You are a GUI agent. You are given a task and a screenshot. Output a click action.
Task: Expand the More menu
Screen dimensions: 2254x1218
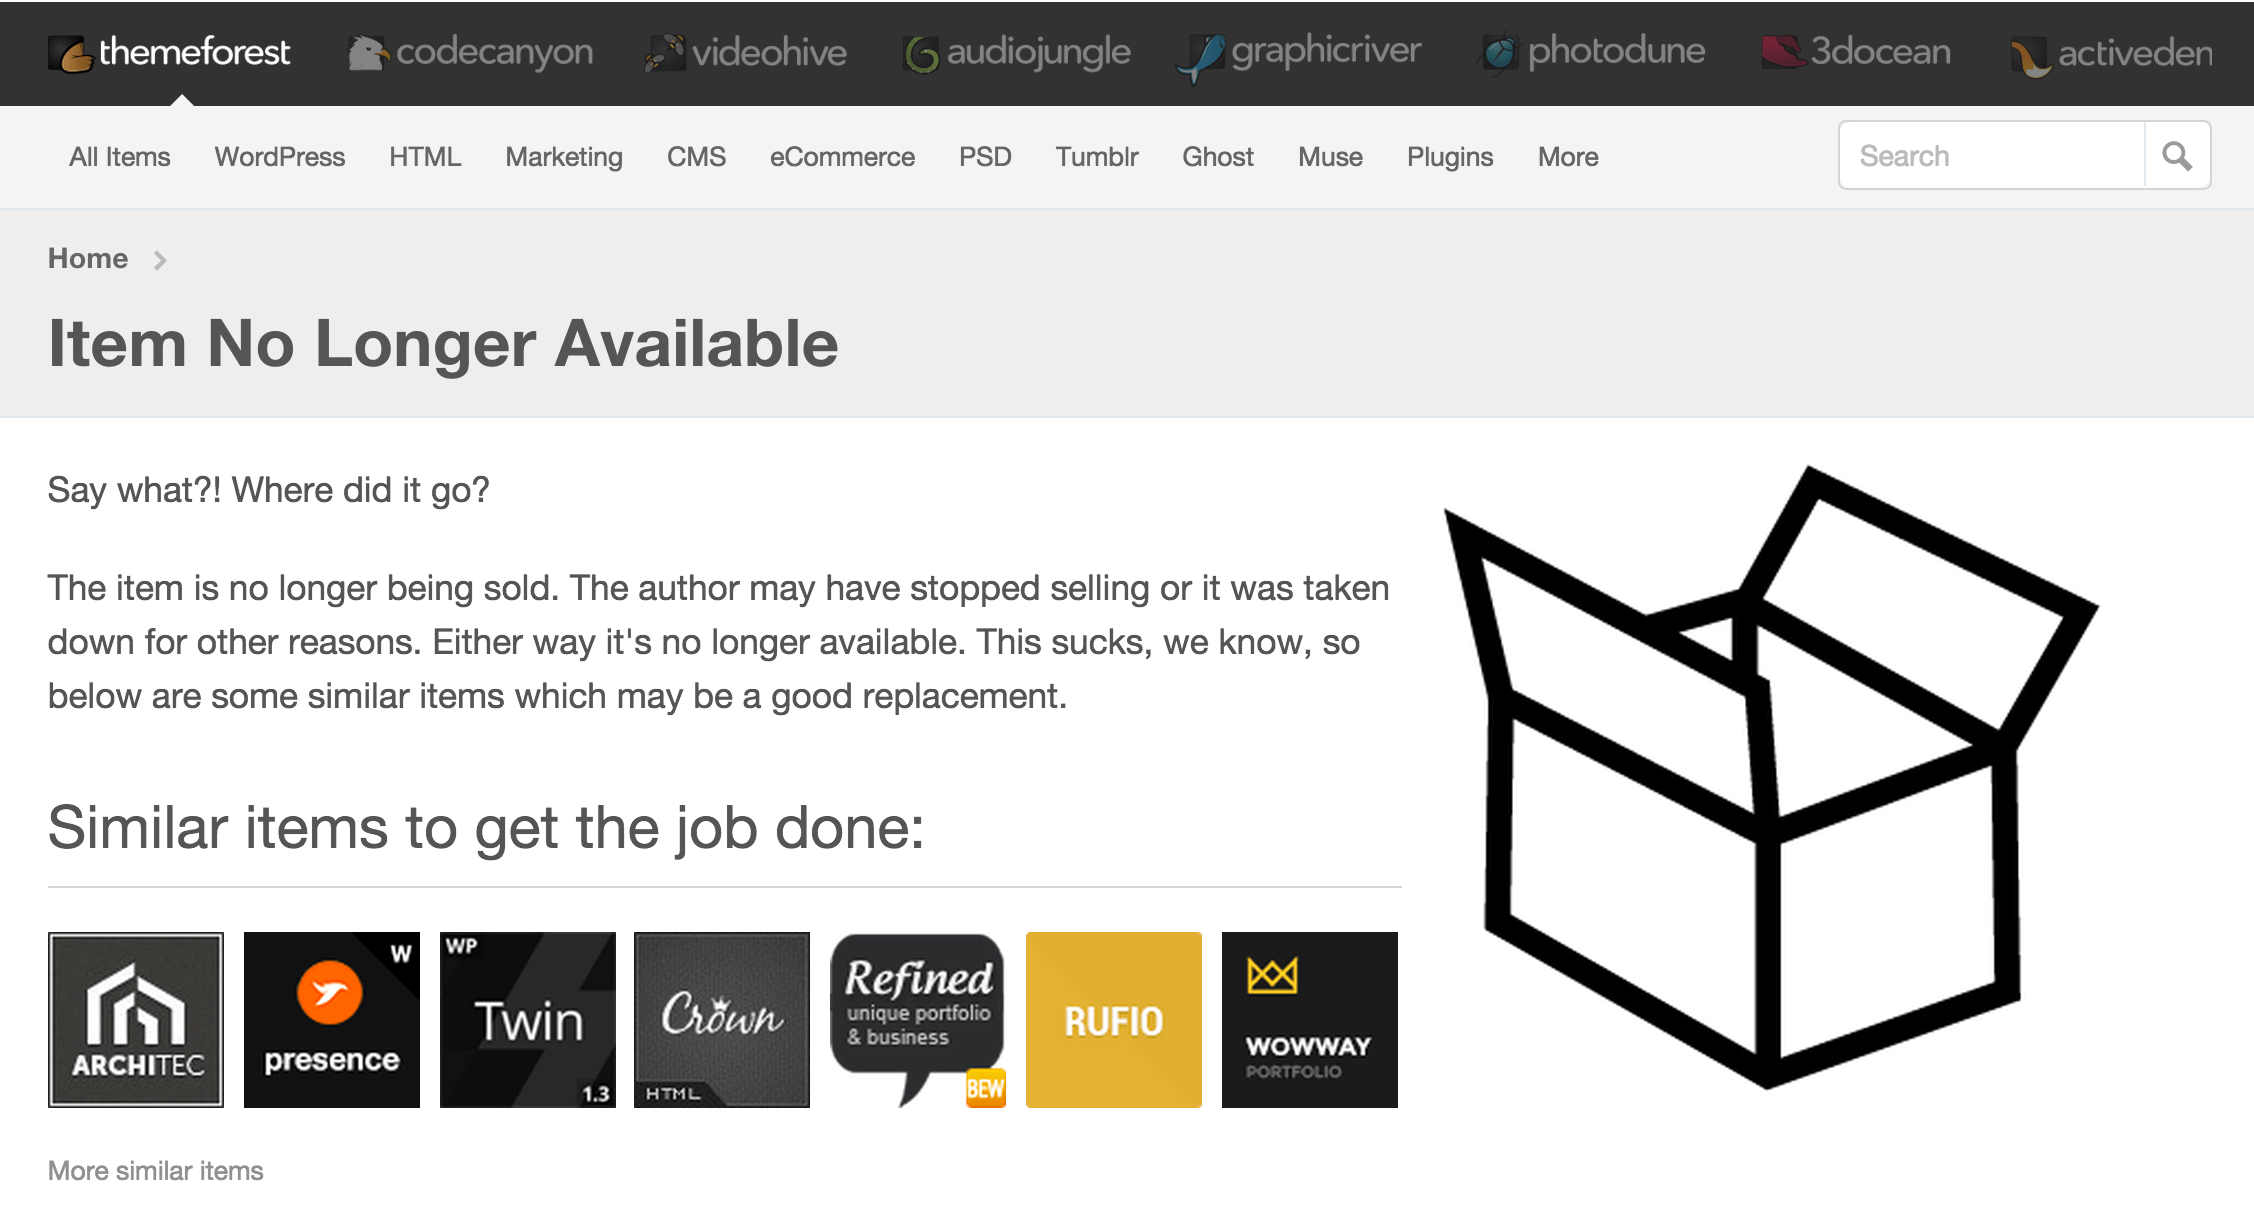(x=1568, y=157)
